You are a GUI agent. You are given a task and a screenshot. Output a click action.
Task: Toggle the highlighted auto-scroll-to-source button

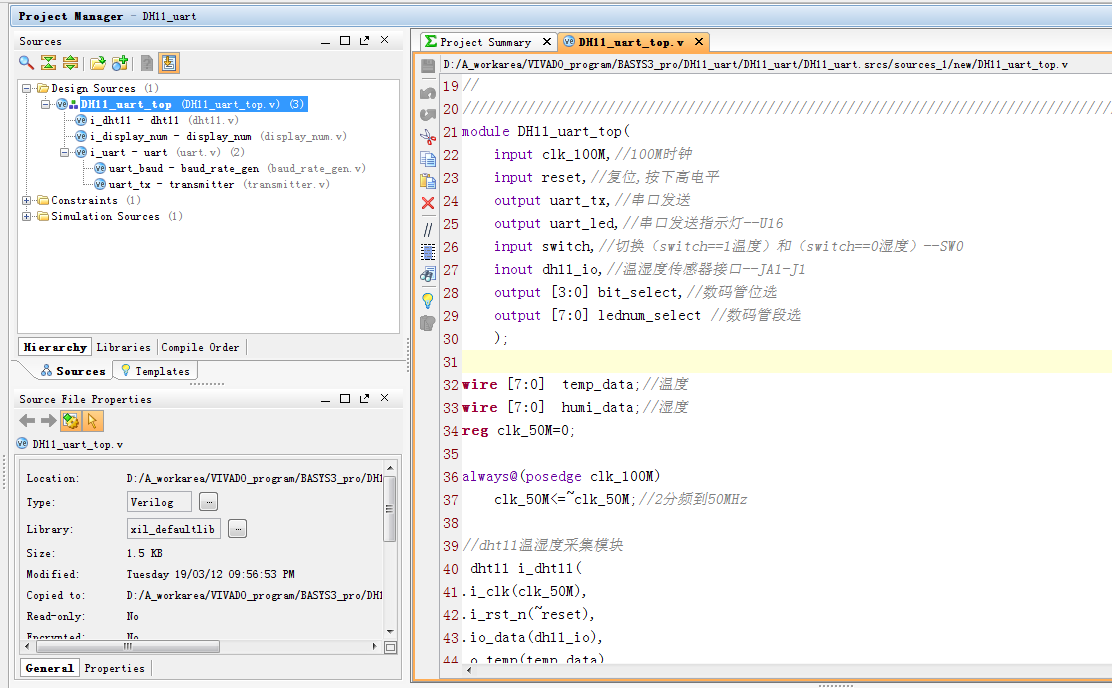click(x=168, y=63)
